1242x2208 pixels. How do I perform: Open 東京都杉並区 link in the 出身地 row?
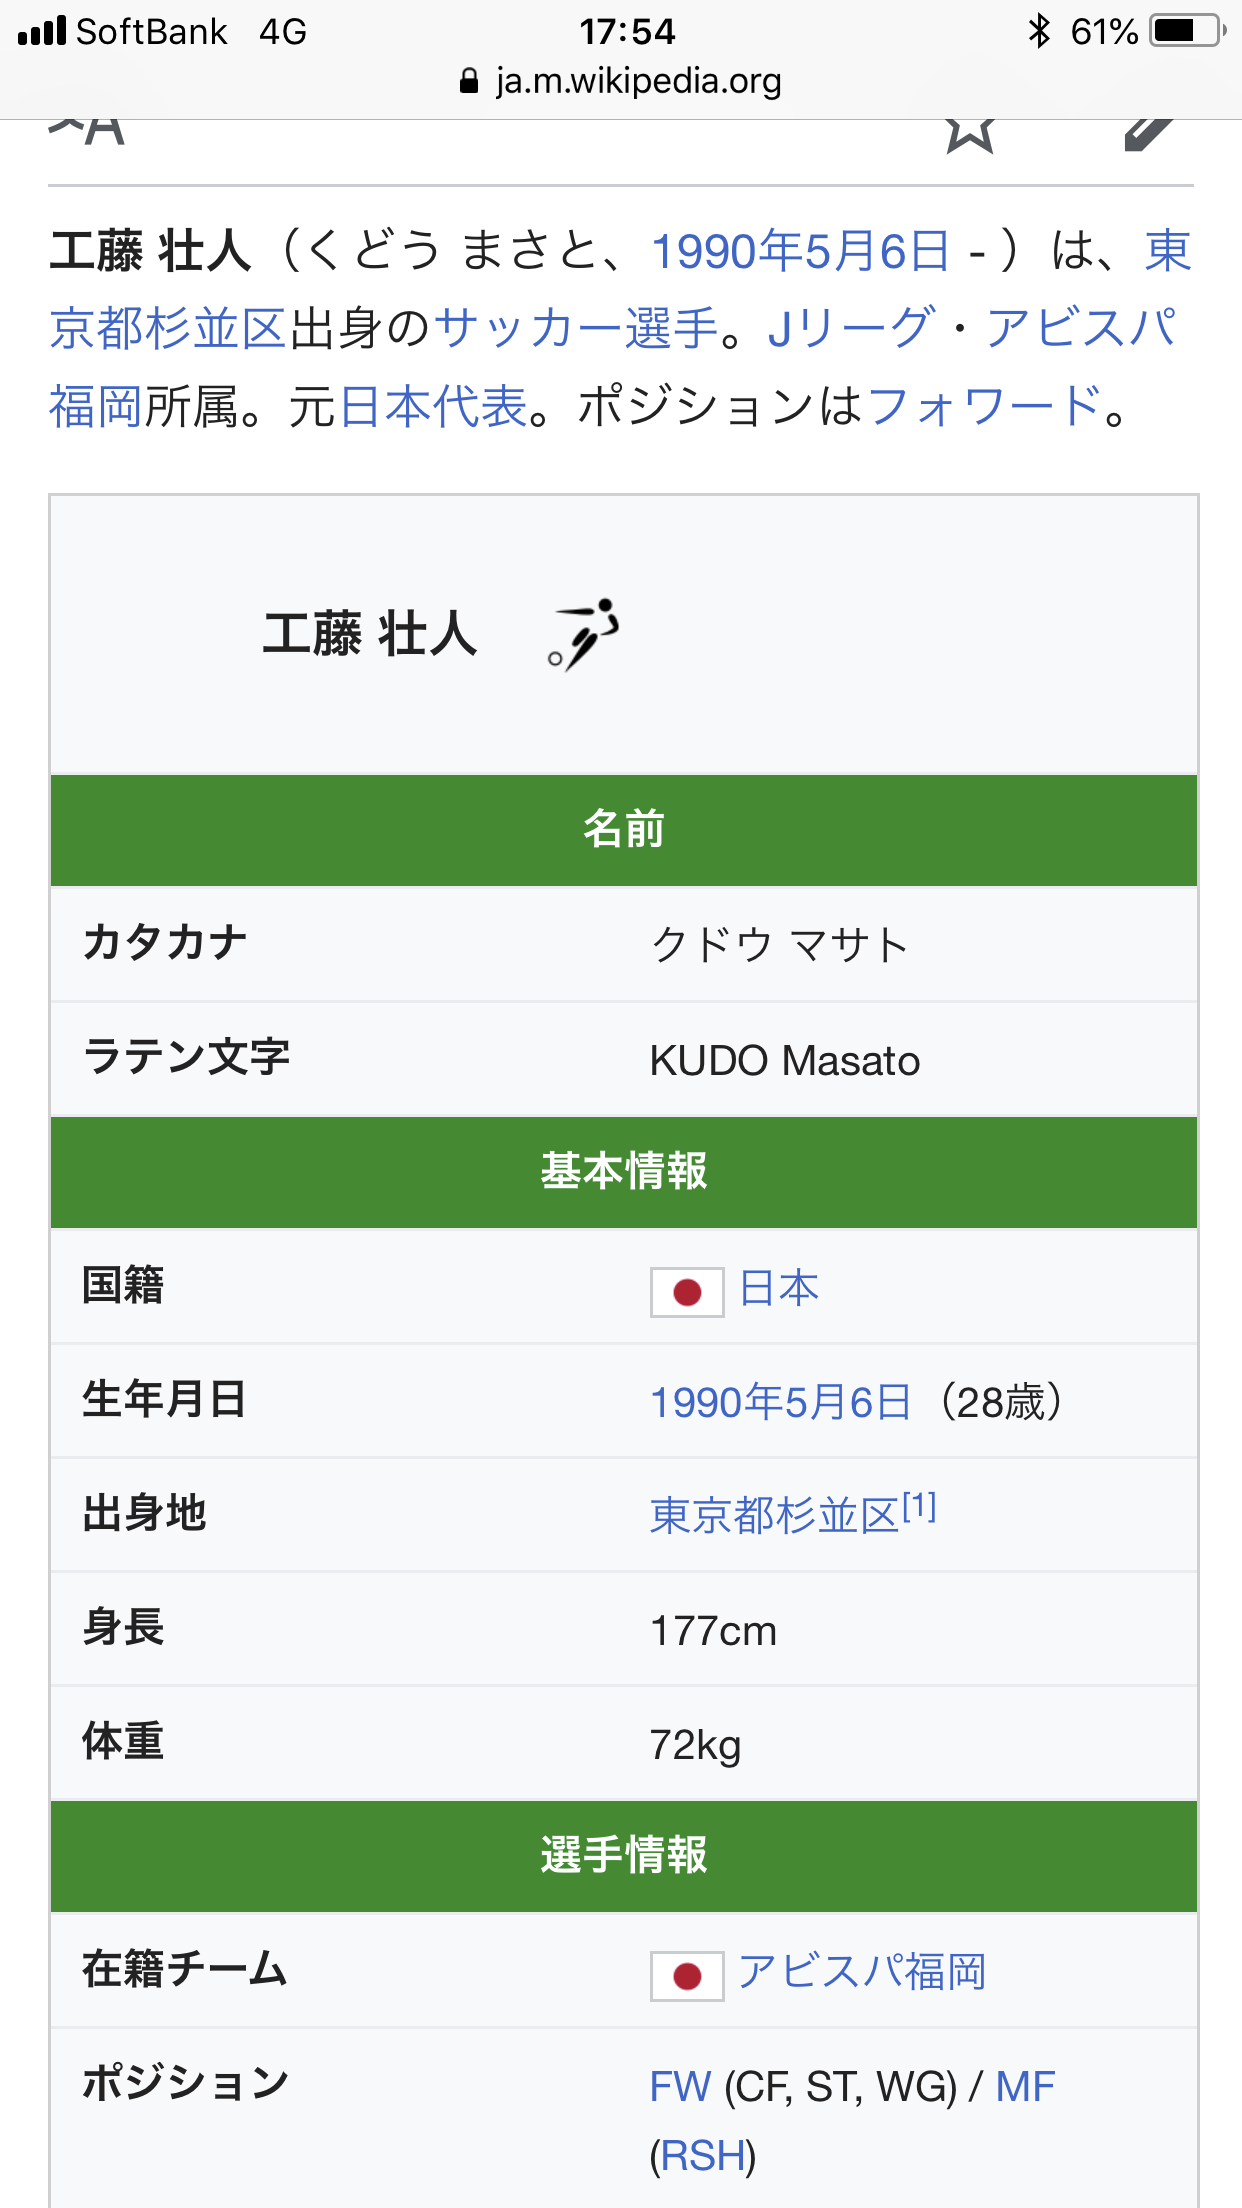tap(774, 1516)
